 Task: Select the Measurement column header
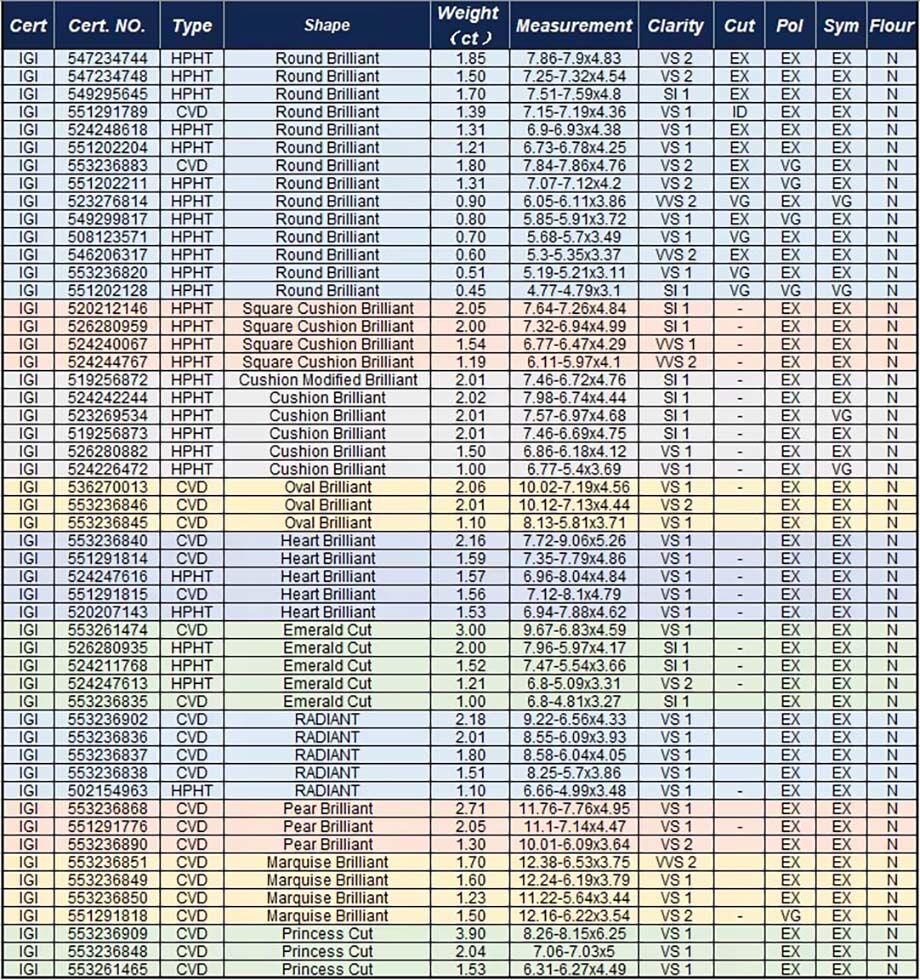click(x=574, y=26)
